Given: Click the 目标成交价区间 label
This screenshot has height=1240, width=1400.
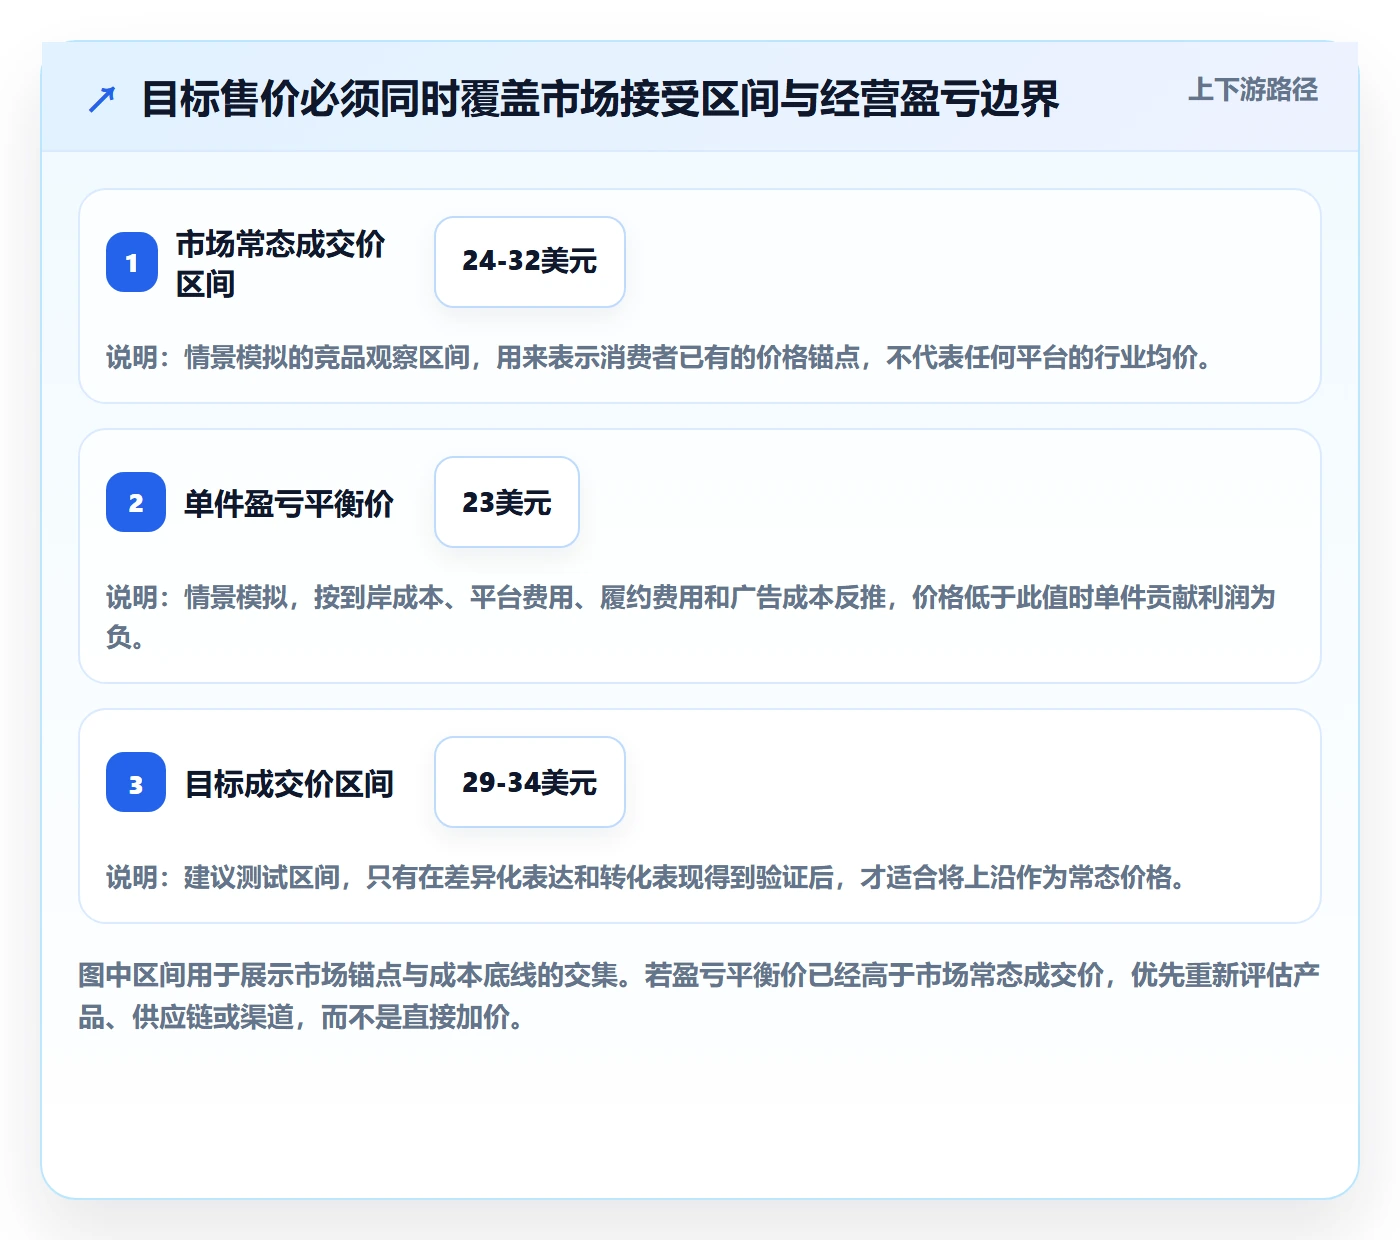Looking at the screenshot, I should pos(289,783).
